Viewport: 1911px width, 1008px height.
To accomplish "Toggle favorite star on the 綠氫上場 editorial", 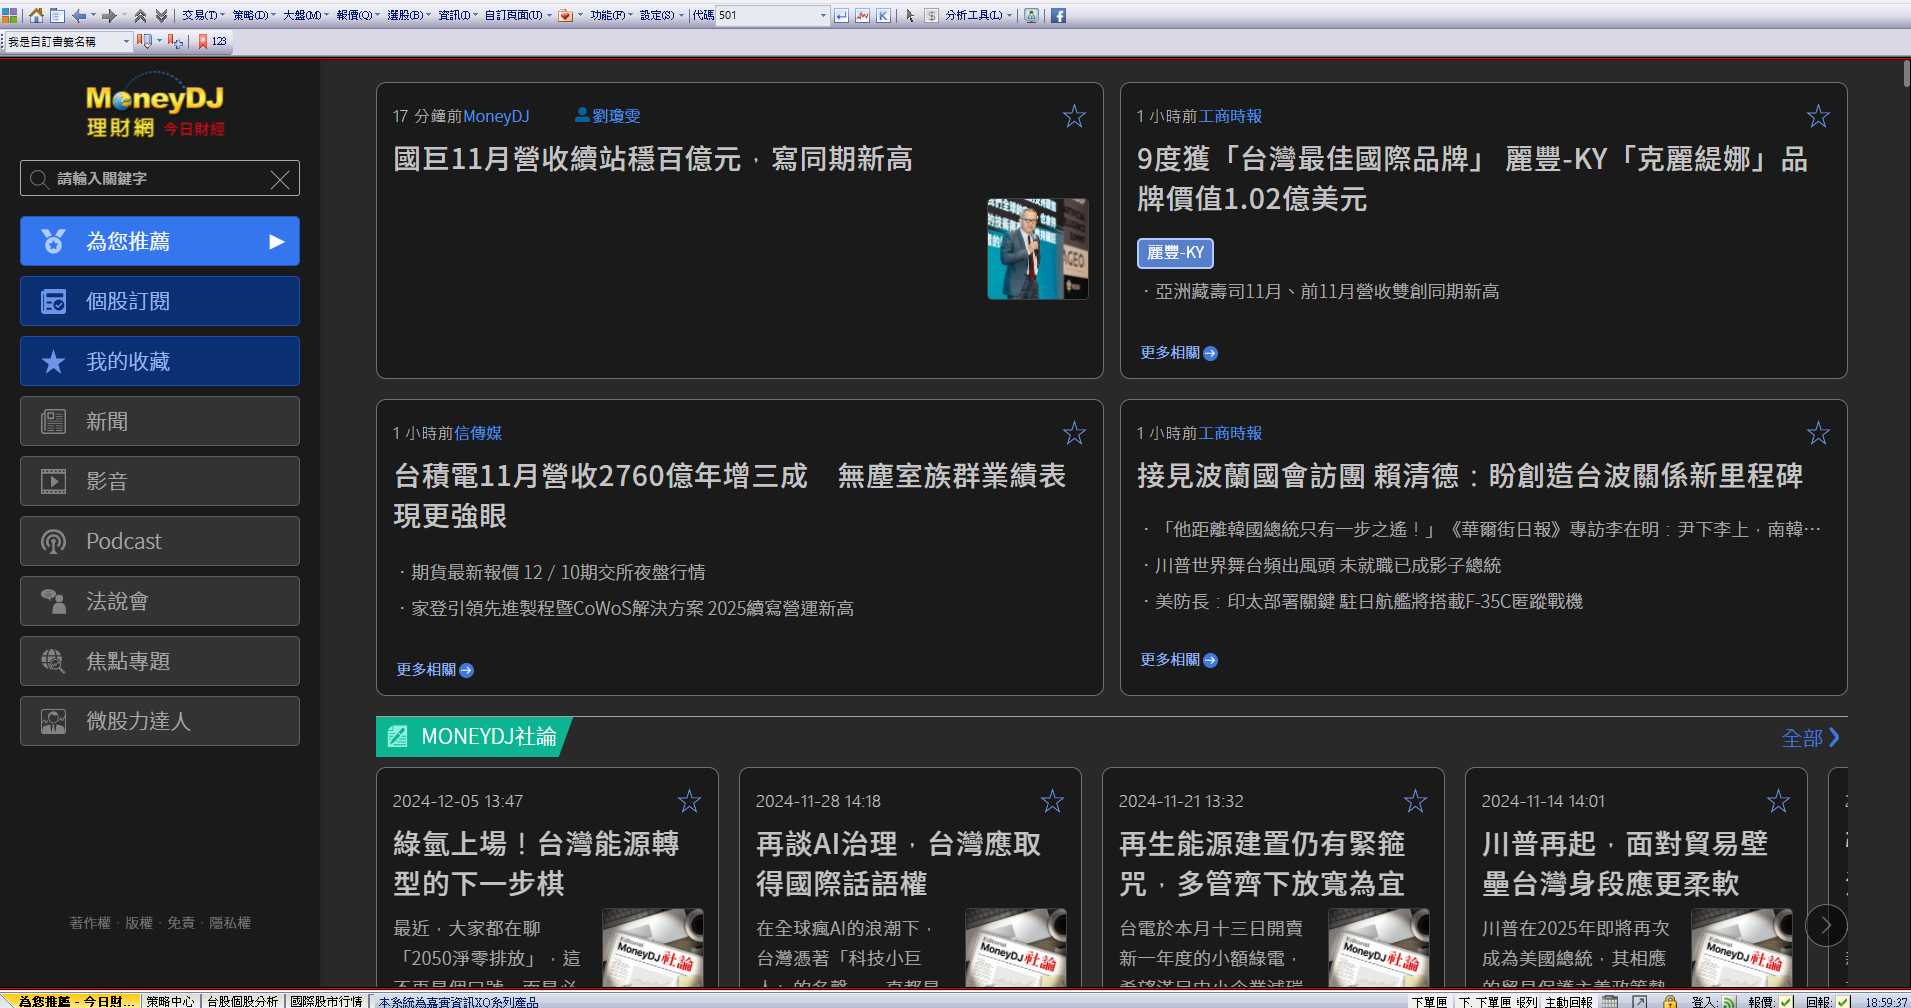I will click(x=689, y=801).
